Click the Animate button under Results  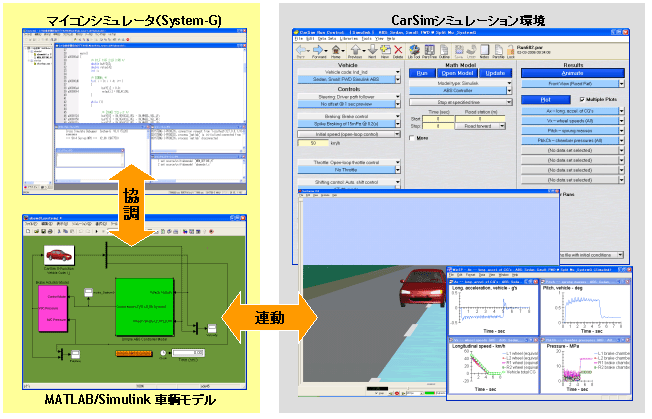tap(573, 73)
